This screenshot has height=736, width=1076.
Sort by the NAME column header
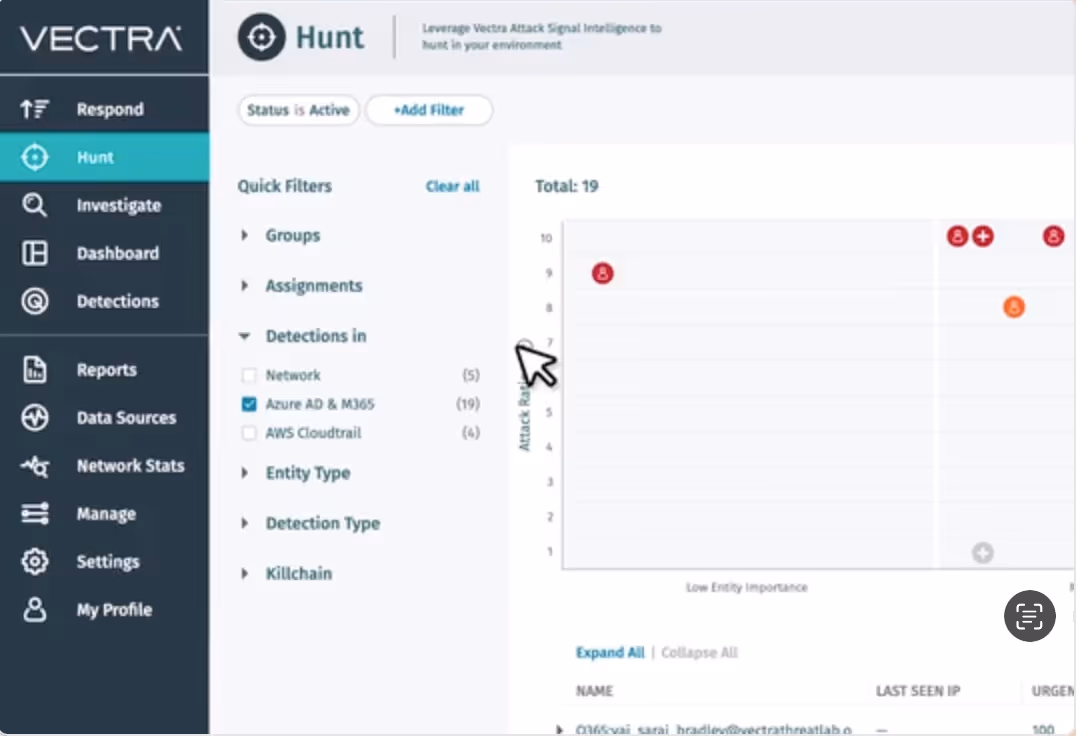click(x=594, y=691)
